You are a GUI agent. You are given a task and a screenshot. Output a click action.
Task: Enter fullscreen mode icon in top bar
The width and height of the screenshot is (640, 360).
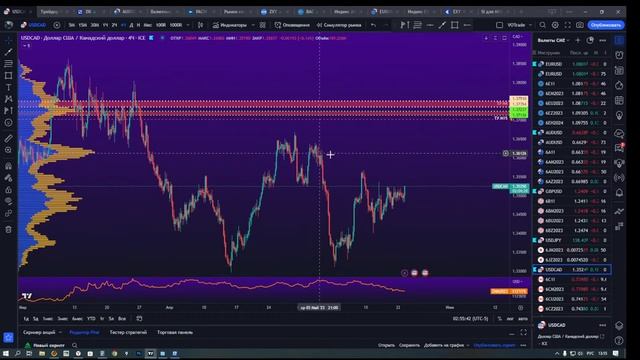(x=567, y=25)
